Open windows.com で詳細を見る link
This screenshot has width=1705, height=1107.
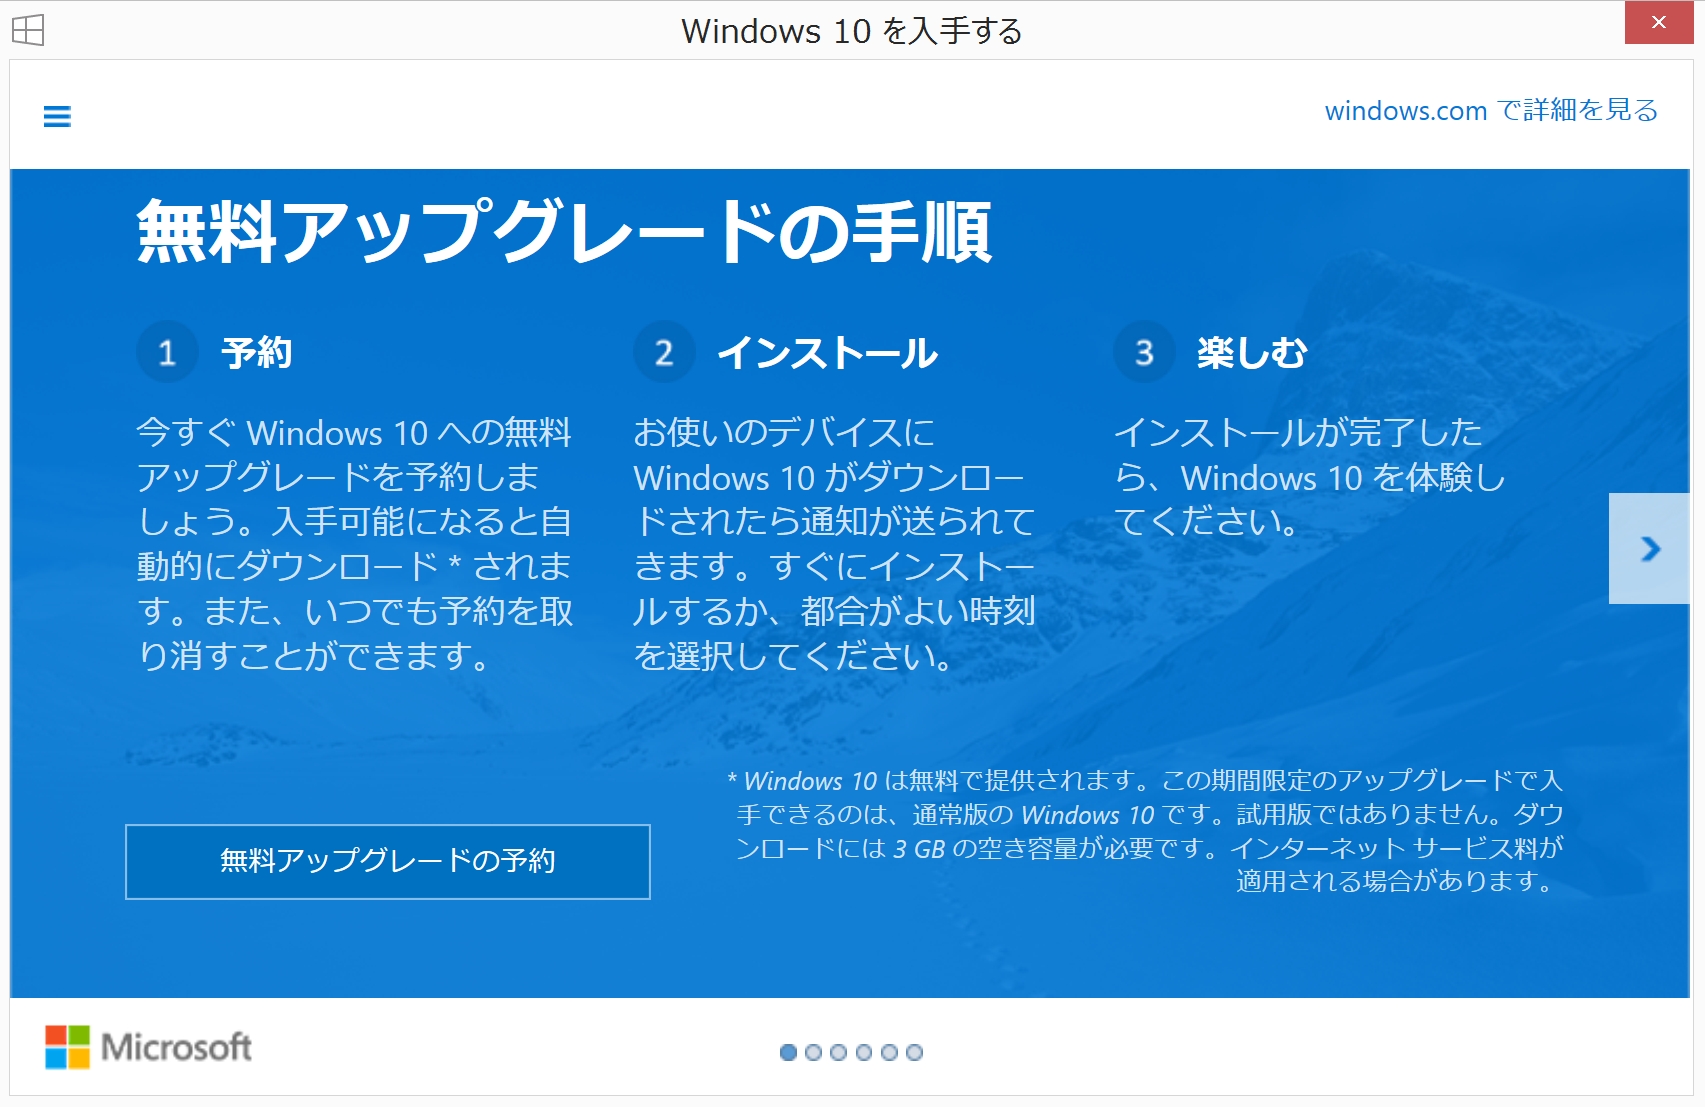(1490, 110)
